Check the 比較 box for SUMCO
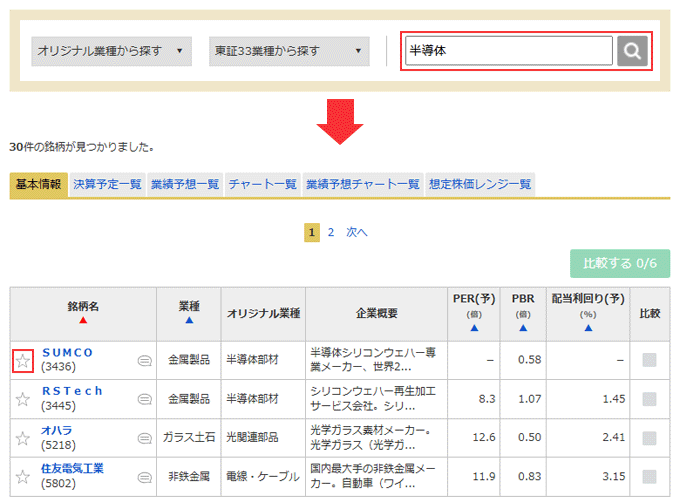The width and height of the screenshot is (680, 497). click(x=649, y=360)
